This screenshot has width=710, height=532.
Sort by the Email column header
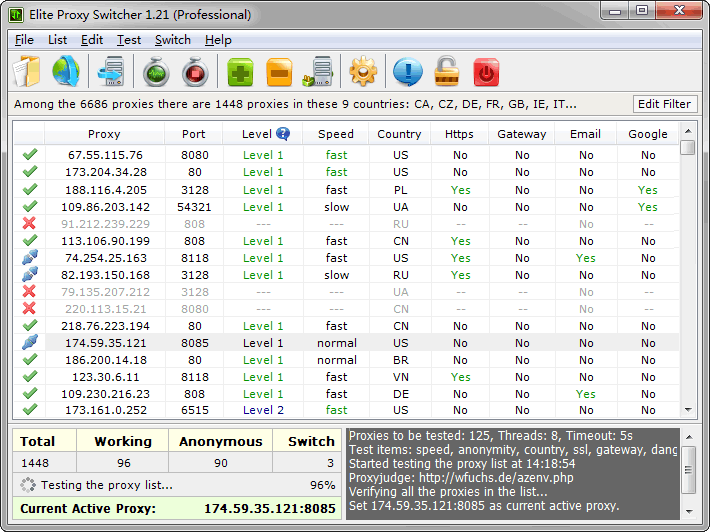pos(585,134)
